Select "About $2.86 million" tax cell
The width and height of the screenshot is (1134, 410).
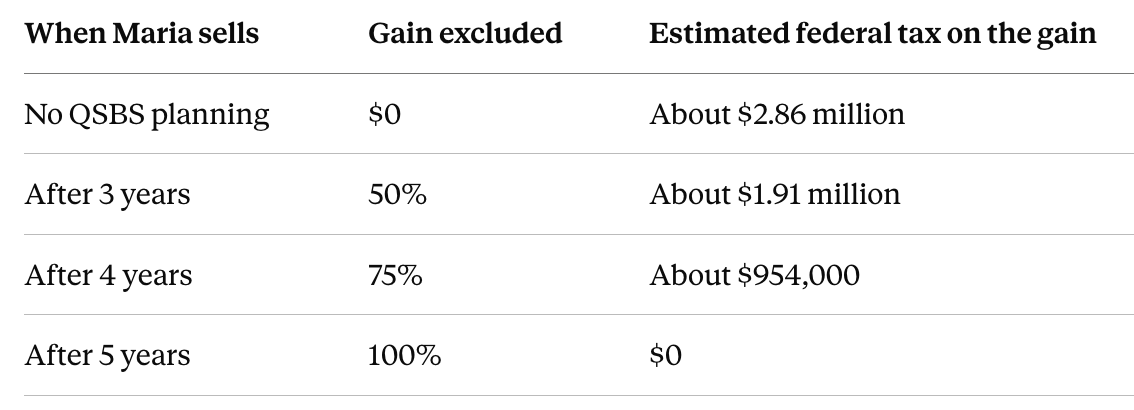click(x=777, y=114)
